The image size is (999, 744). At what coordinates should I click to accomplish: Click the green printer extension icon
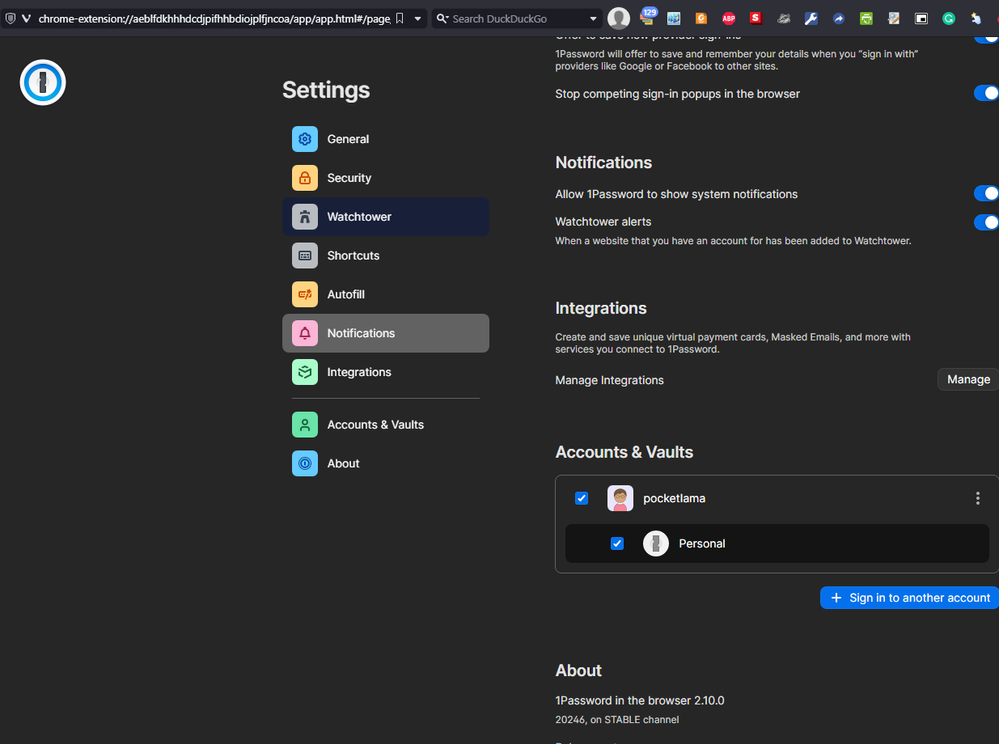click(x=866, y=18)
